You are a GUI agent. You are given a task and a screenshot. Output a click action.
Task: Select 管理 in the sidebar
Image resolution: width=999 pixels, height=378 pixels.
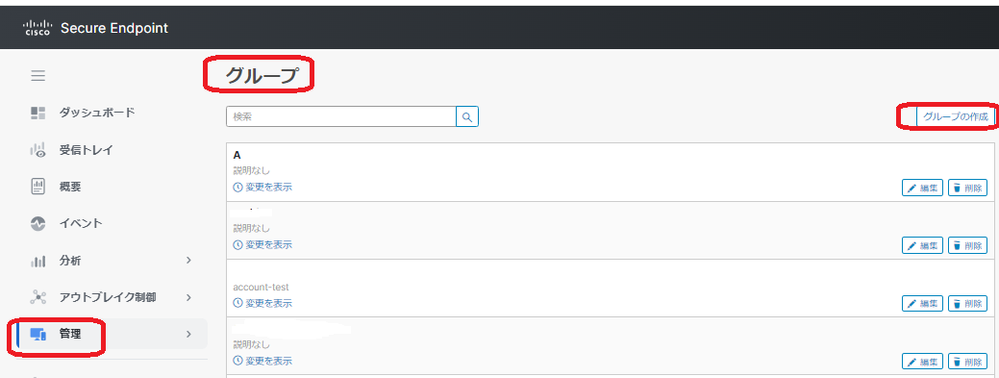(70, 334)
